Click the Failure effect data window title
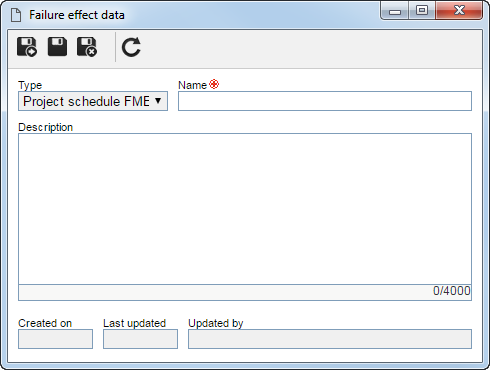The height and width of the screenshot is (370, 490). click(77, 15)
